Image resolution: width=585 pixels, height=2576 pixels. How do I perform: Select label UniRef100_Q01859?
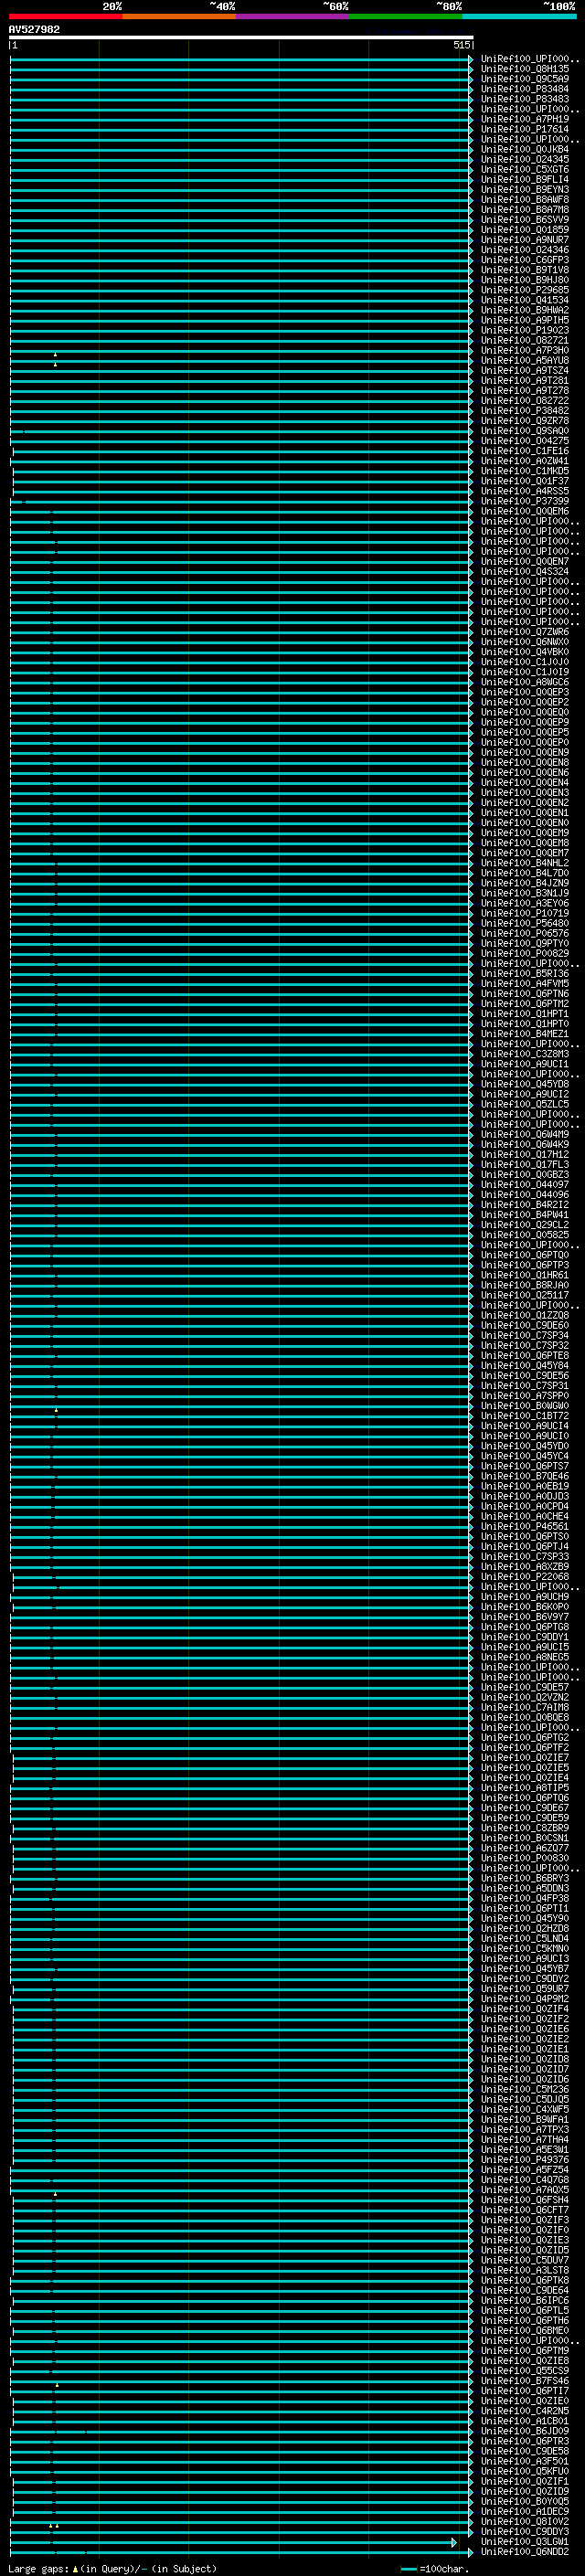525,230
